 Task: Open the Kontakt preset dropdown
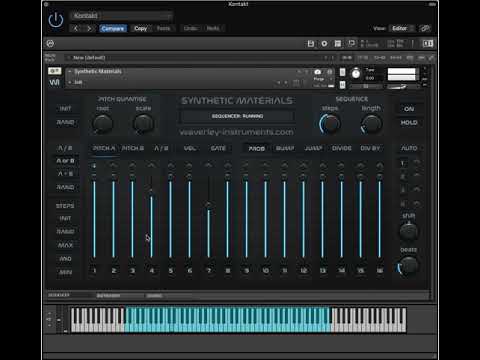pos(121,16)
